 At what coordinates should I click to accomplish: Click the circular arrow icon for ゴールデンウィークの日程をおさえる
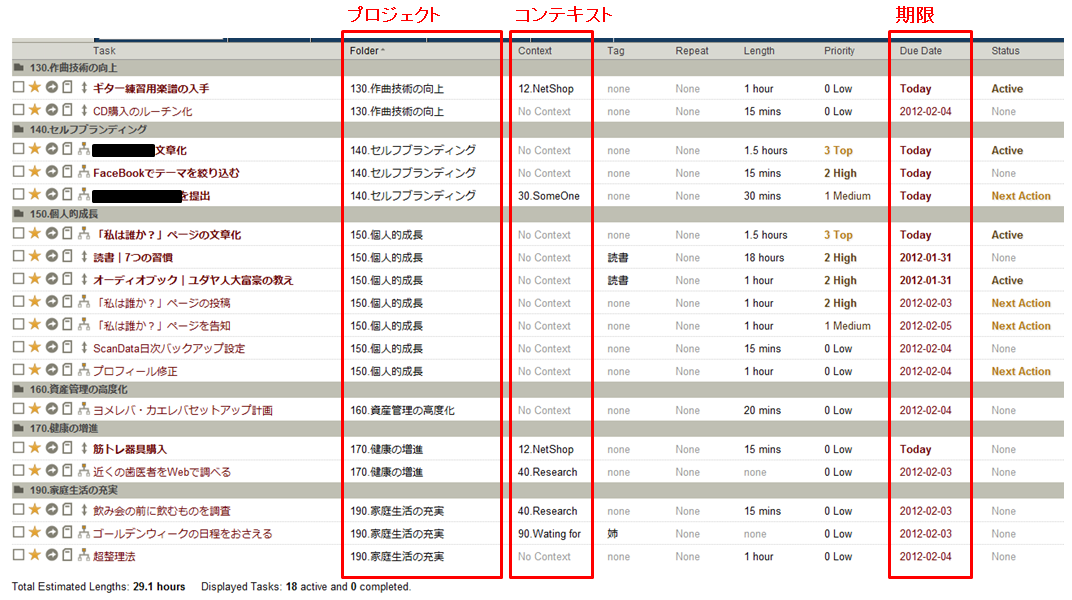click(x=51, y=533)
